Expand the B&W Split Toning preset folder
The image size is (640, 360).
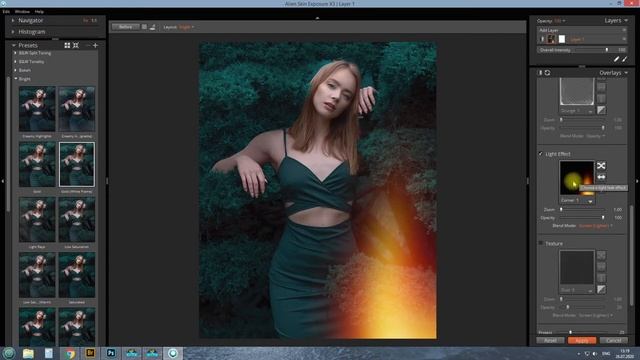point(16,53)
